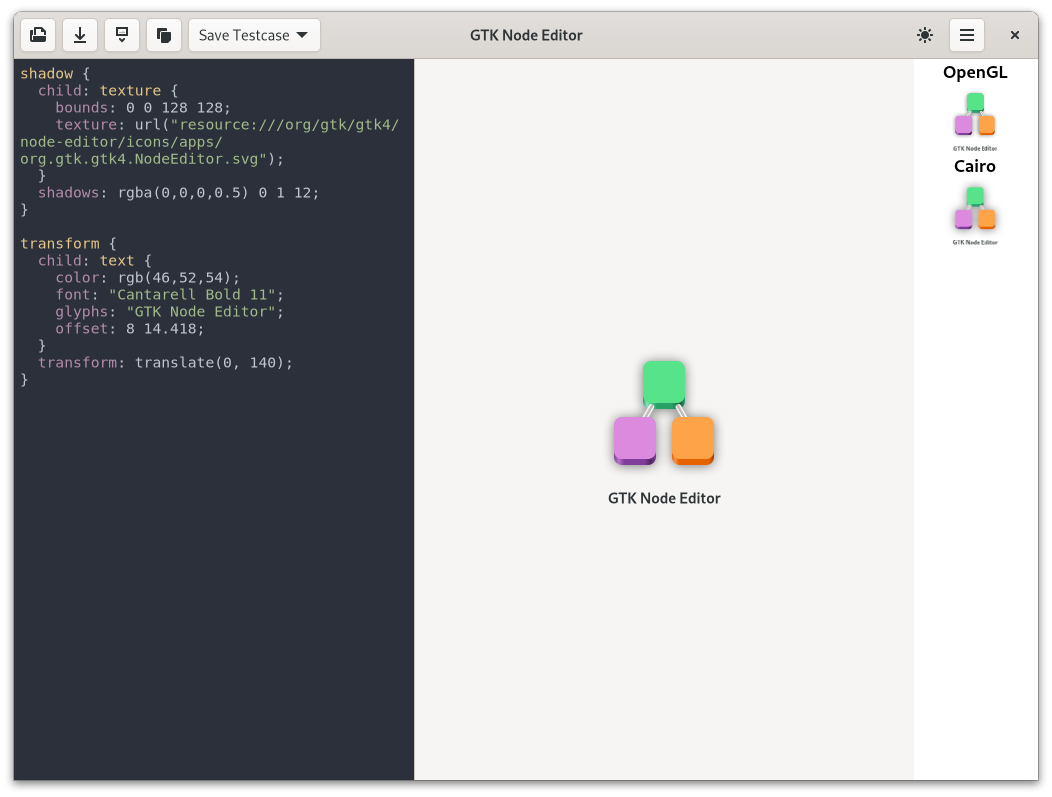Click the save node file download icon
Screen dimensions: 1052x797
(80, 35)
